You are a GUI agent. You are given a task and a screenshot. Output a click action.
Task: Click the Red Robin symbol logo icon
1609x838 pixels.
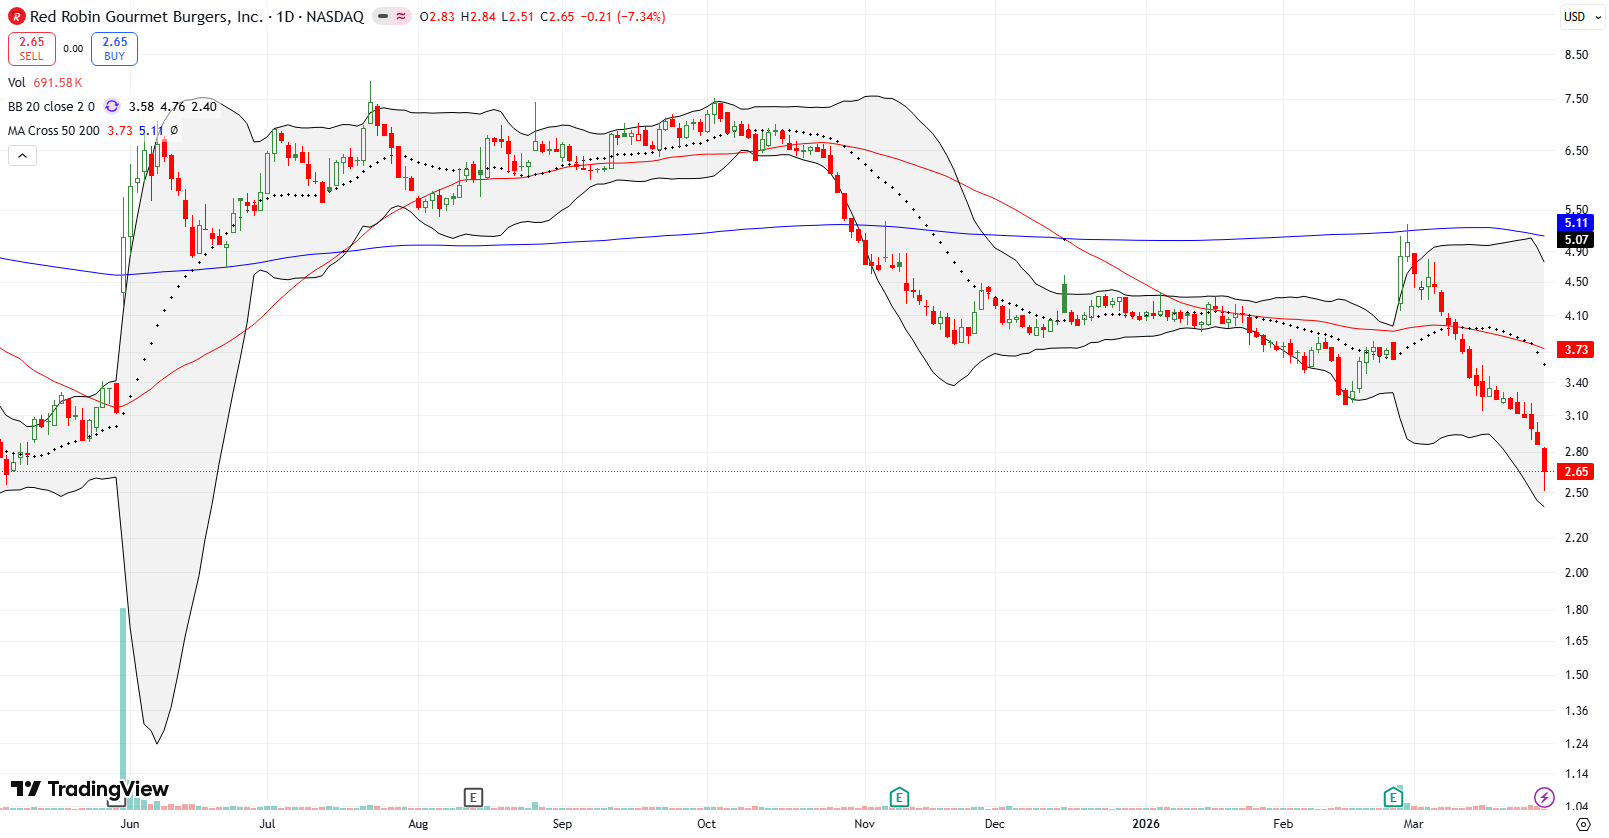pos(17,17)
